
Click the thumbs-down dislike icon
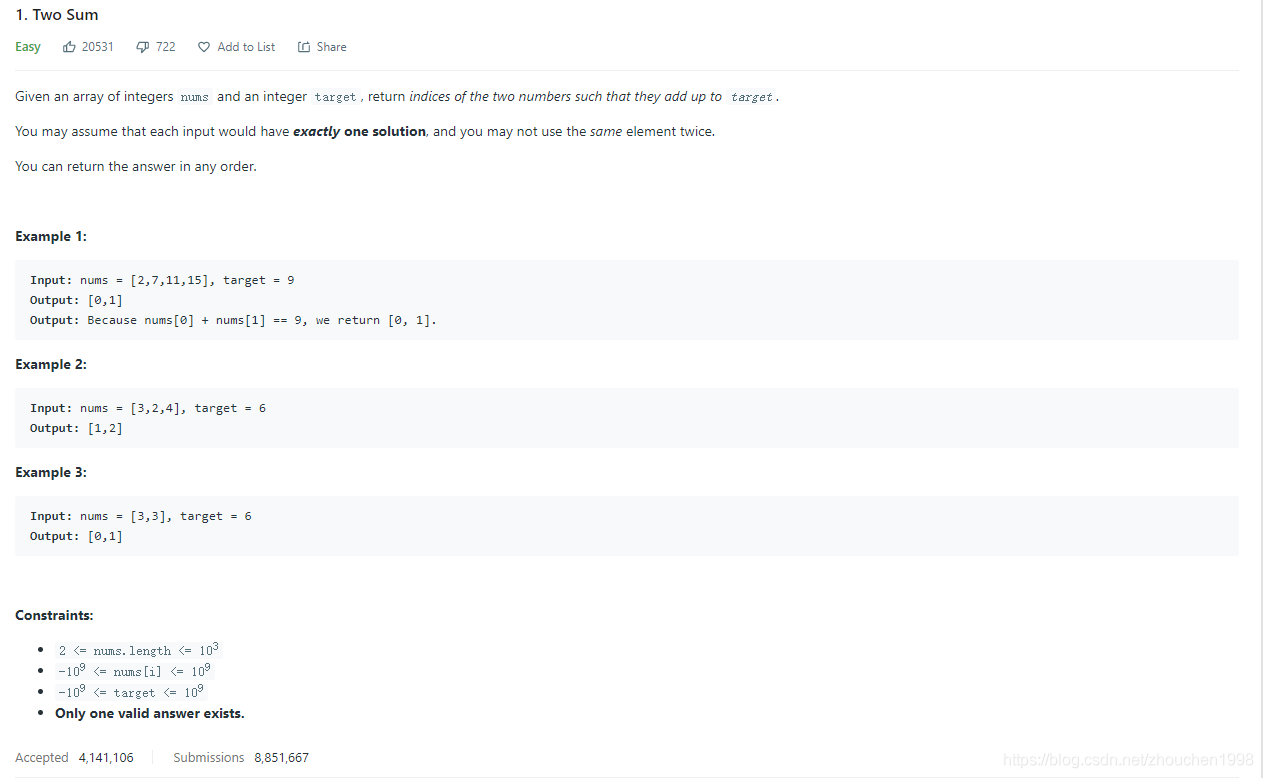(143, 47)
